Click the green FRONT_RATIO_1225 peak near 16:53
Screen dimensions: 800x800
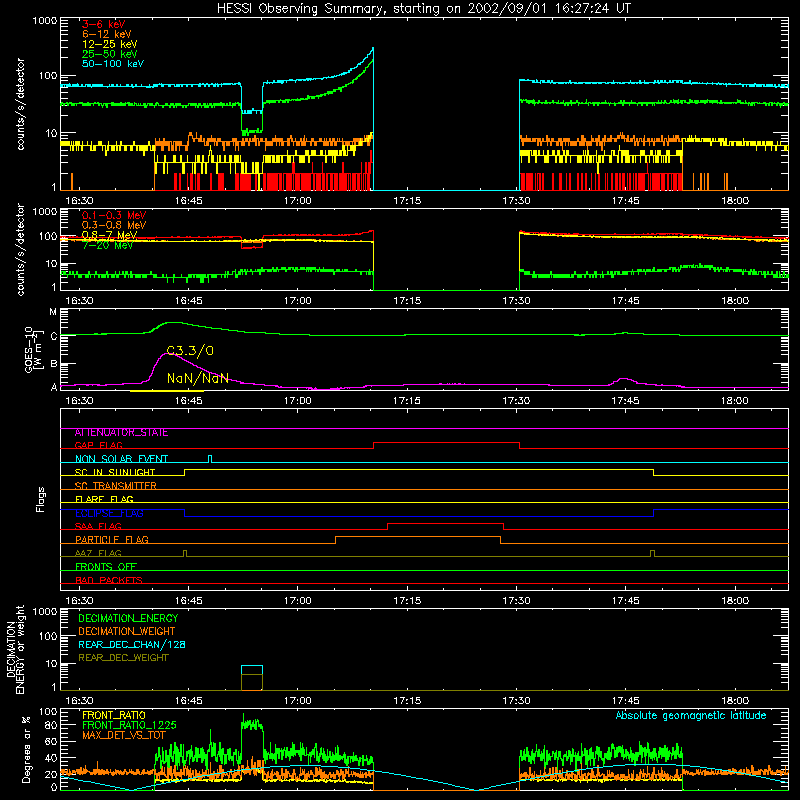coord(252,723)
